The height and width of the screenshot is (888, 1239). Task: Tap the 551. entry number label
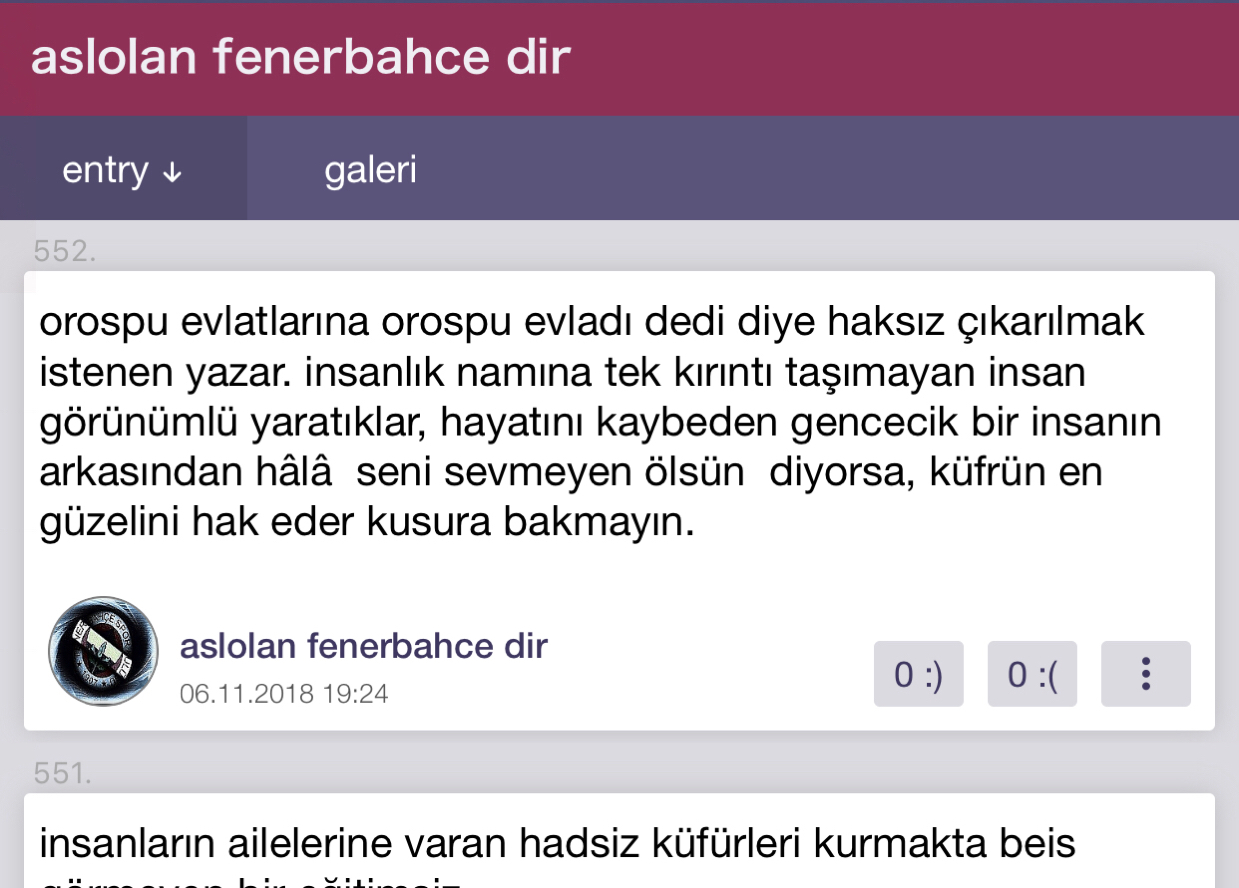pos(65,772)
